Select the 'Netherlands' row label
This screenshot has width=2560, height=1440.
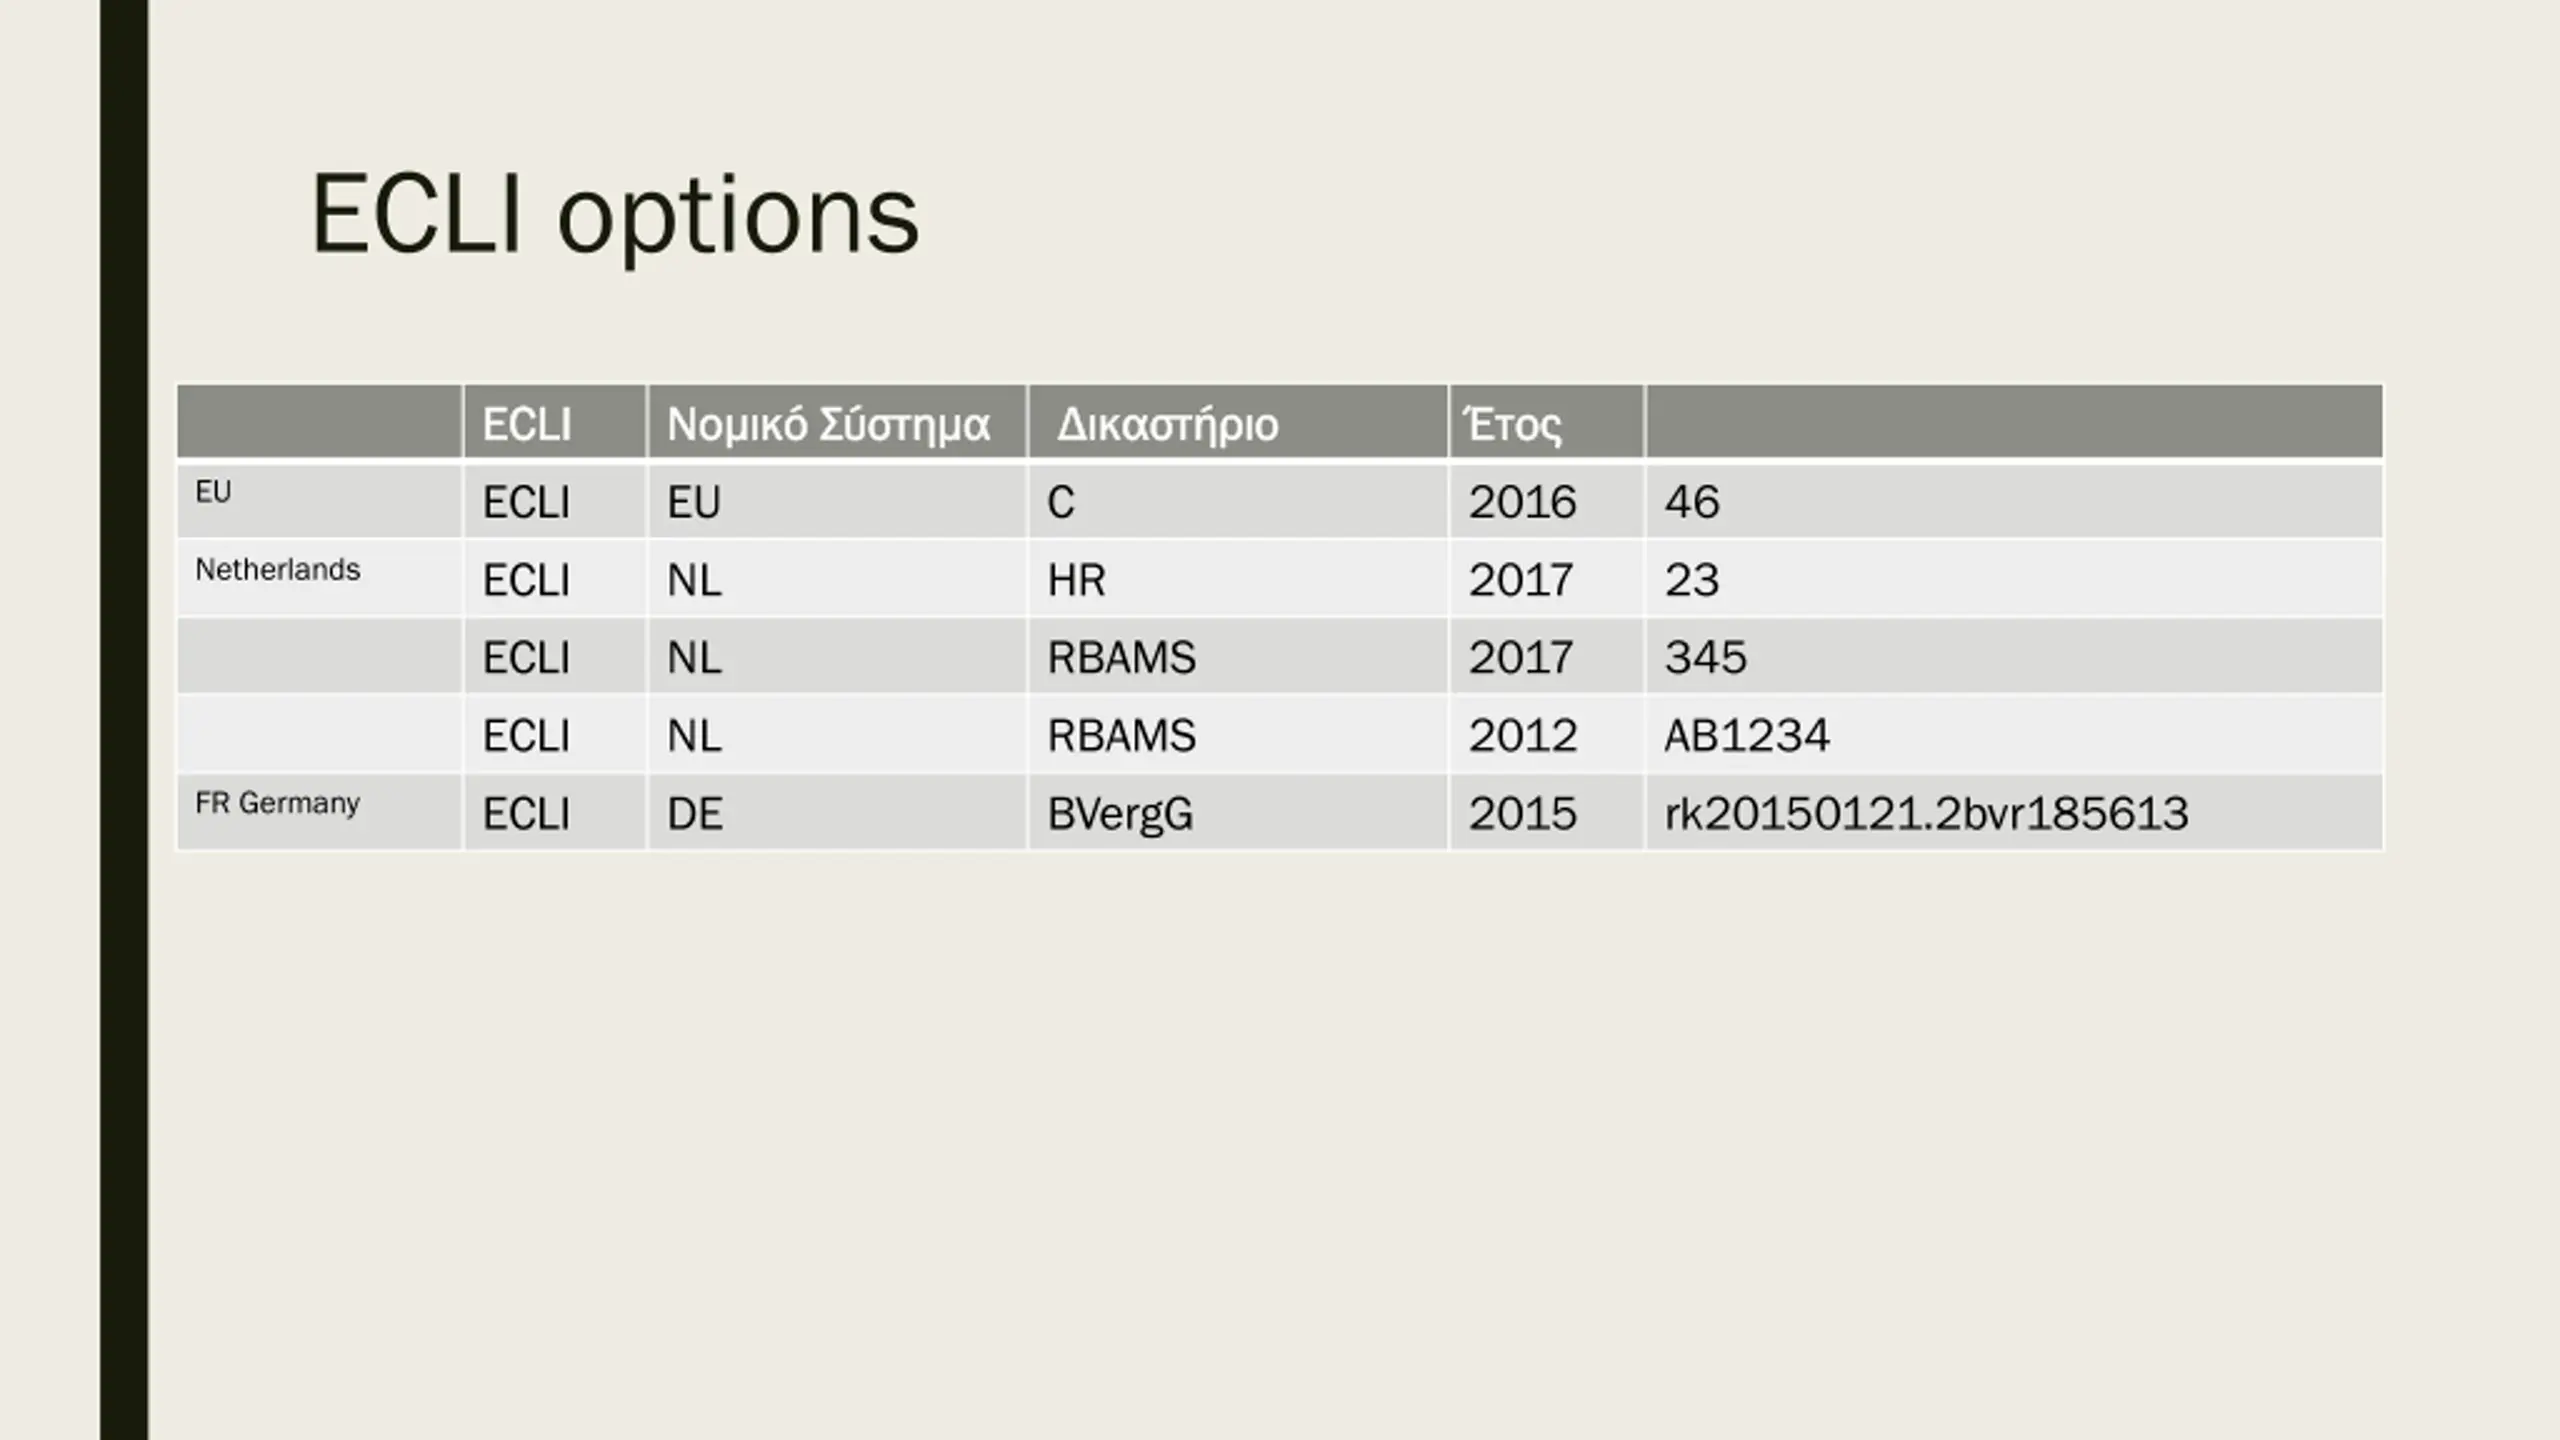point(277,569)
